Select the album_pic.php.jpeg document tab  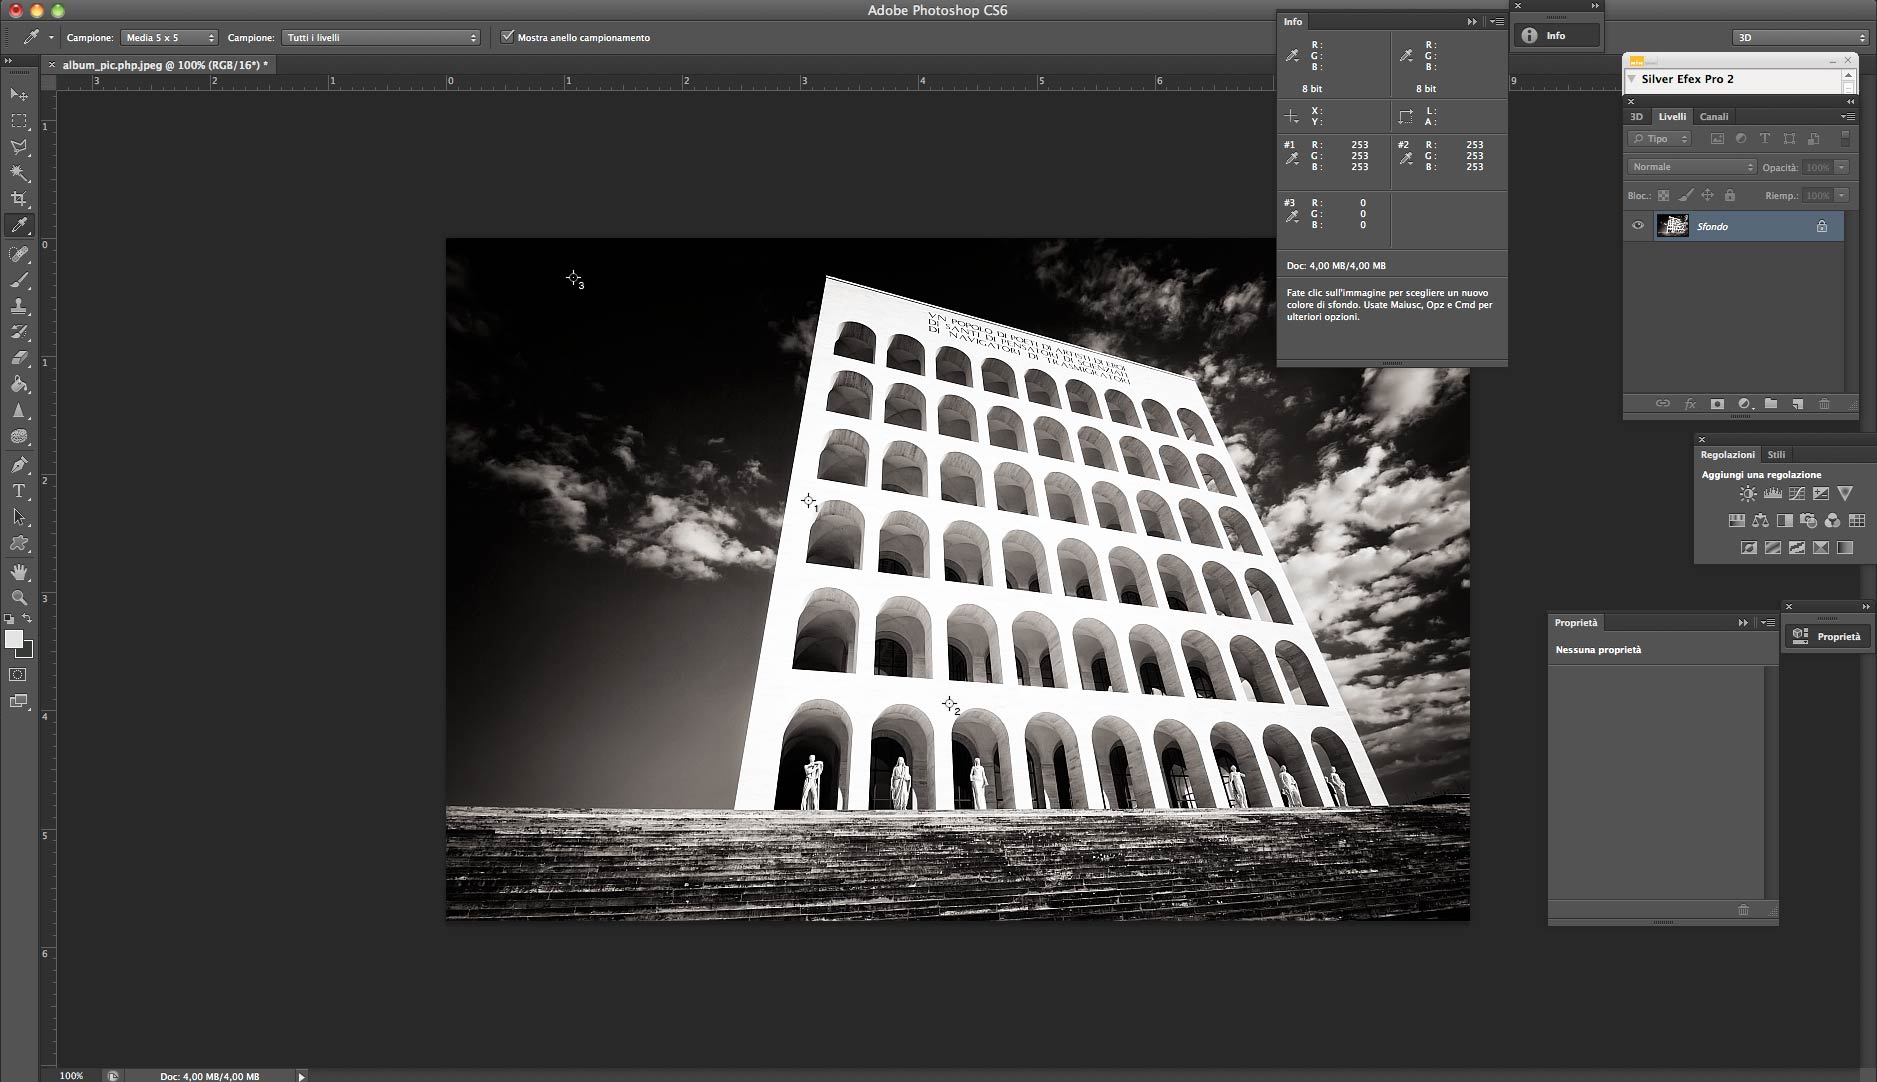[165, 65]
